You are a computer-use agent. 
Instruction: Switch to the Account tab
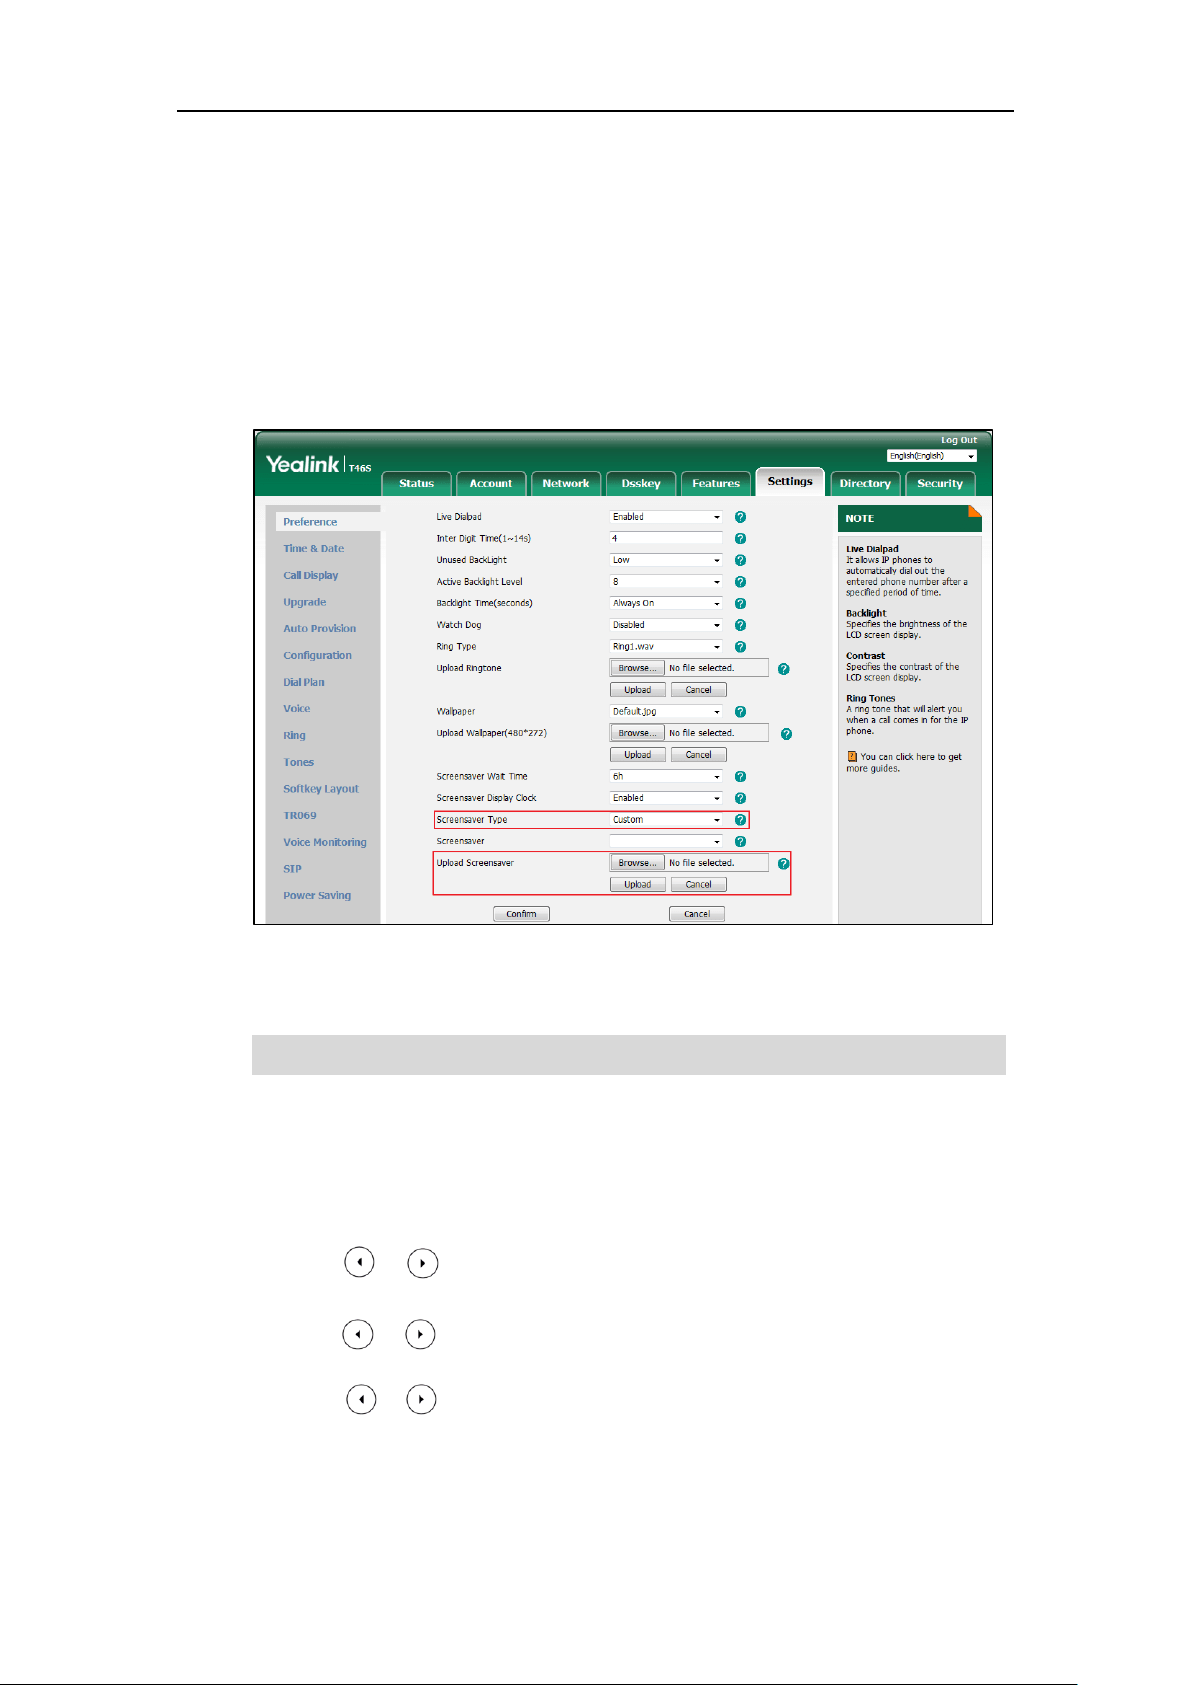(x=491, y=483)
